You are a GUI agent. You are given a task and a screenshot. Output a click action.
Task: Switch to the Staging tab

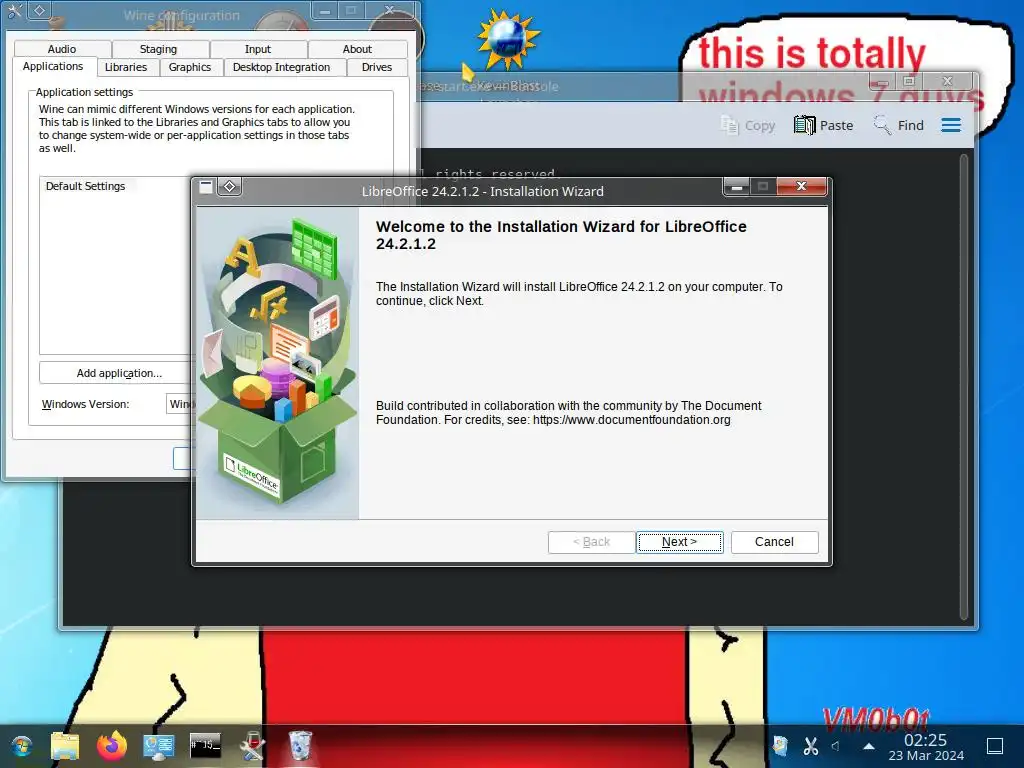[159, 49]
